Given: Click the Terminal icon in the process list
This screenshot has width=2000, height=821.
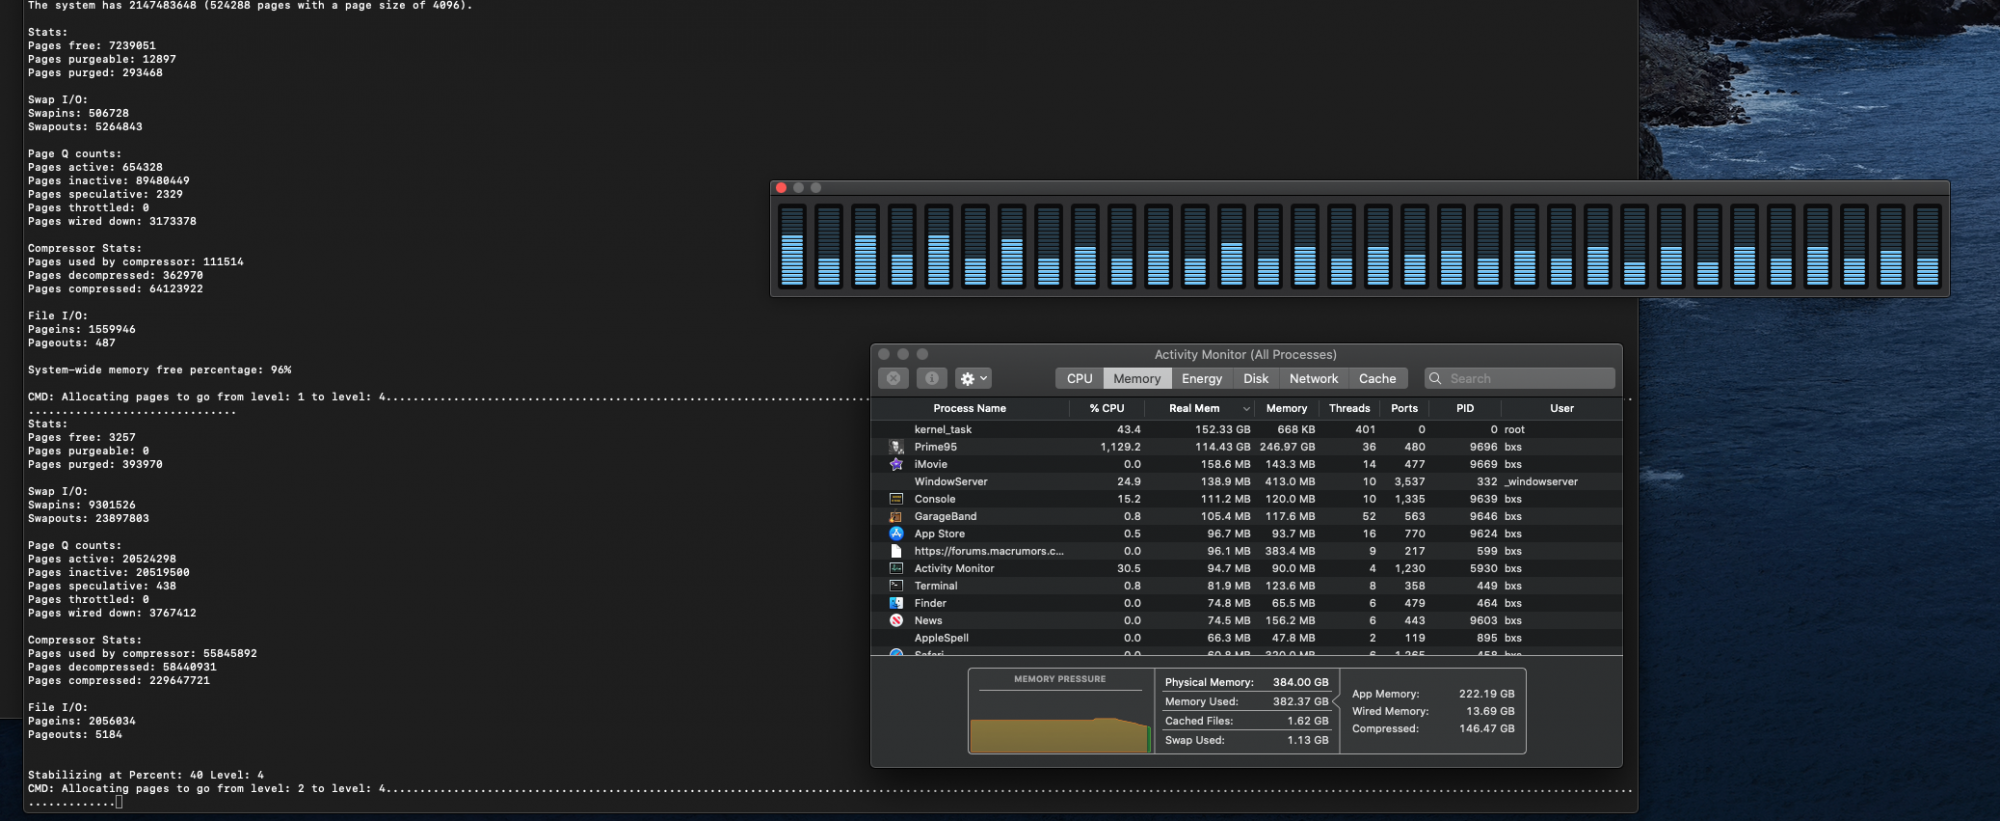Looking at the screenshot, I should coord(896,586).
